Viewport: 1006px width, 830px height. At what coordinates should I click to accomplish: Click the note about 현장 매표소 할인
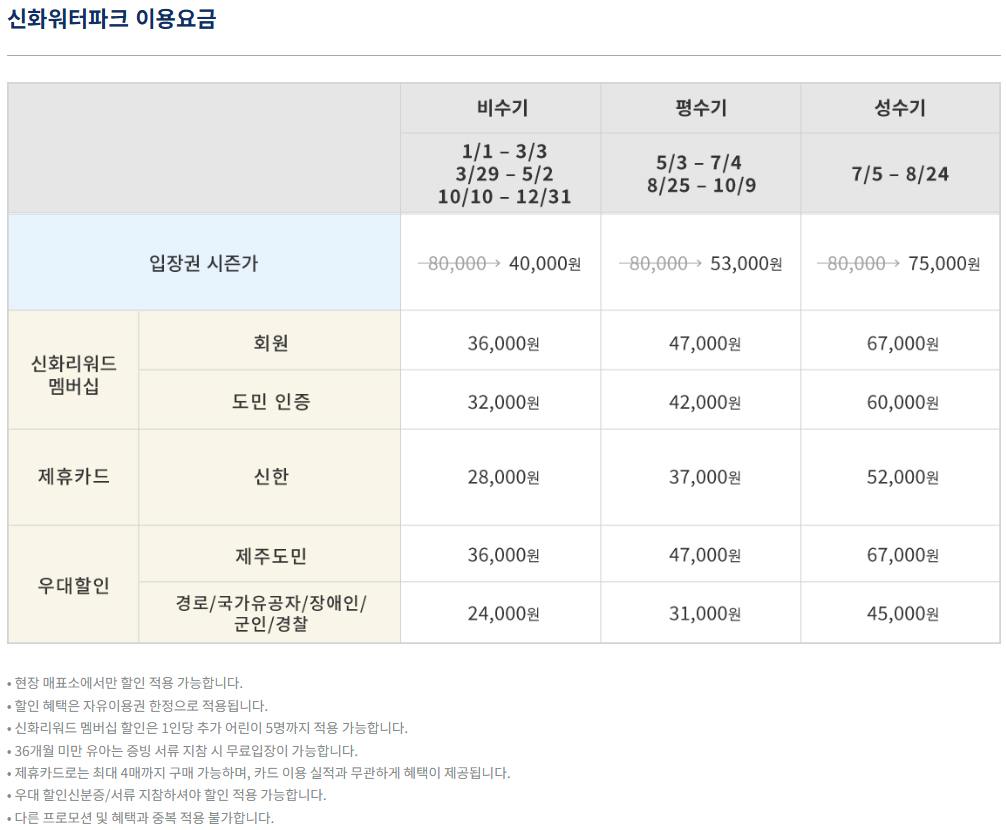tap(125, 682)
